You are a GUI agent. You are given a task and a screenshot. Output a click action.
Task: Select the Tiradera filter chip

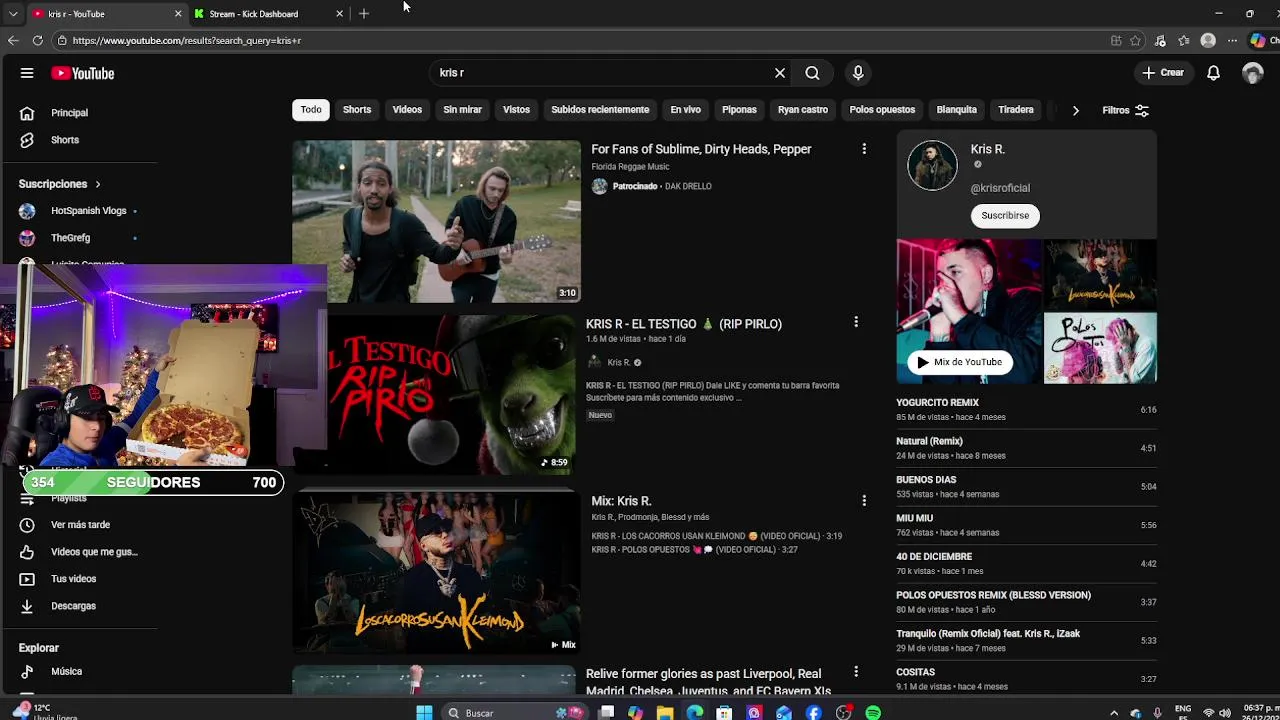point(1015,110)
